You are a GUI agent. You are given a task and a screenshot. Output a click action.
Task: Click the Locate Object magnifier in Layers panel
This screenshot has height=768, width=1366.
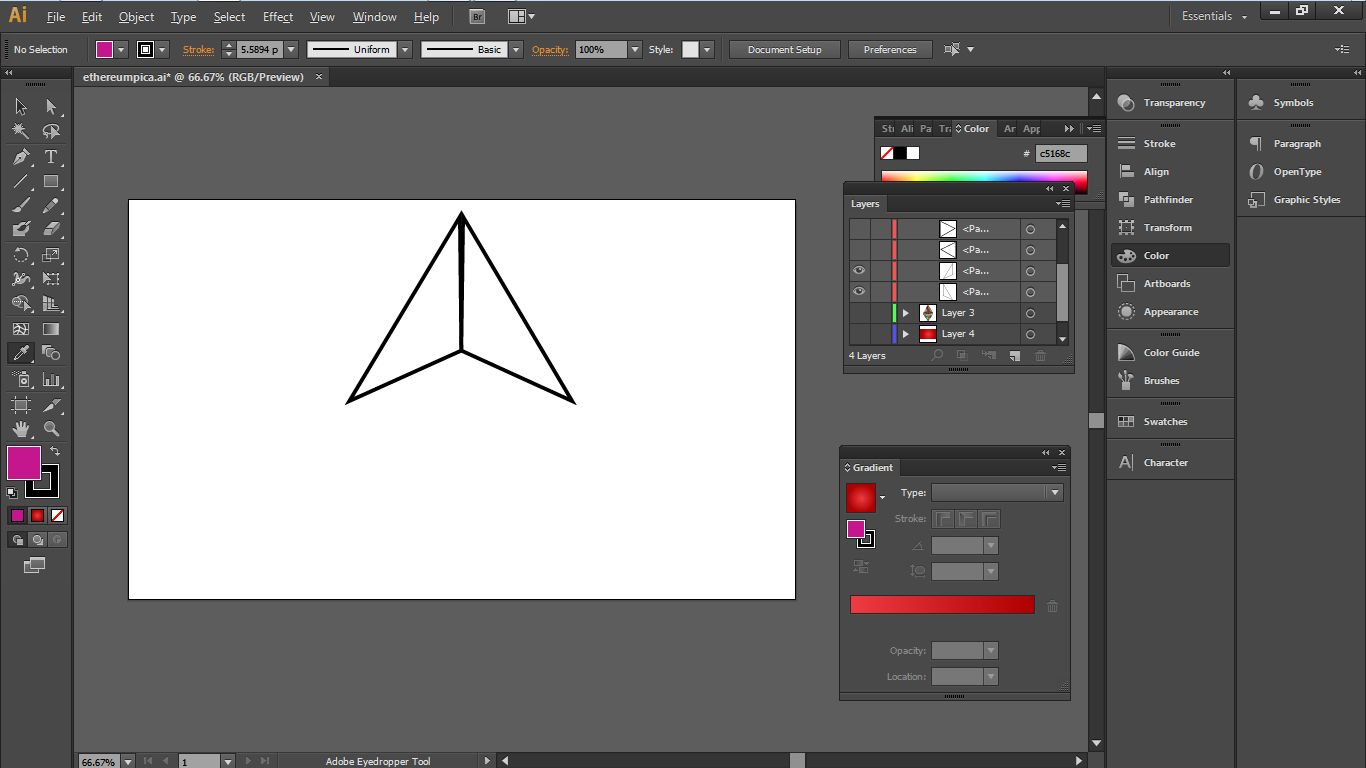point(937,355)
